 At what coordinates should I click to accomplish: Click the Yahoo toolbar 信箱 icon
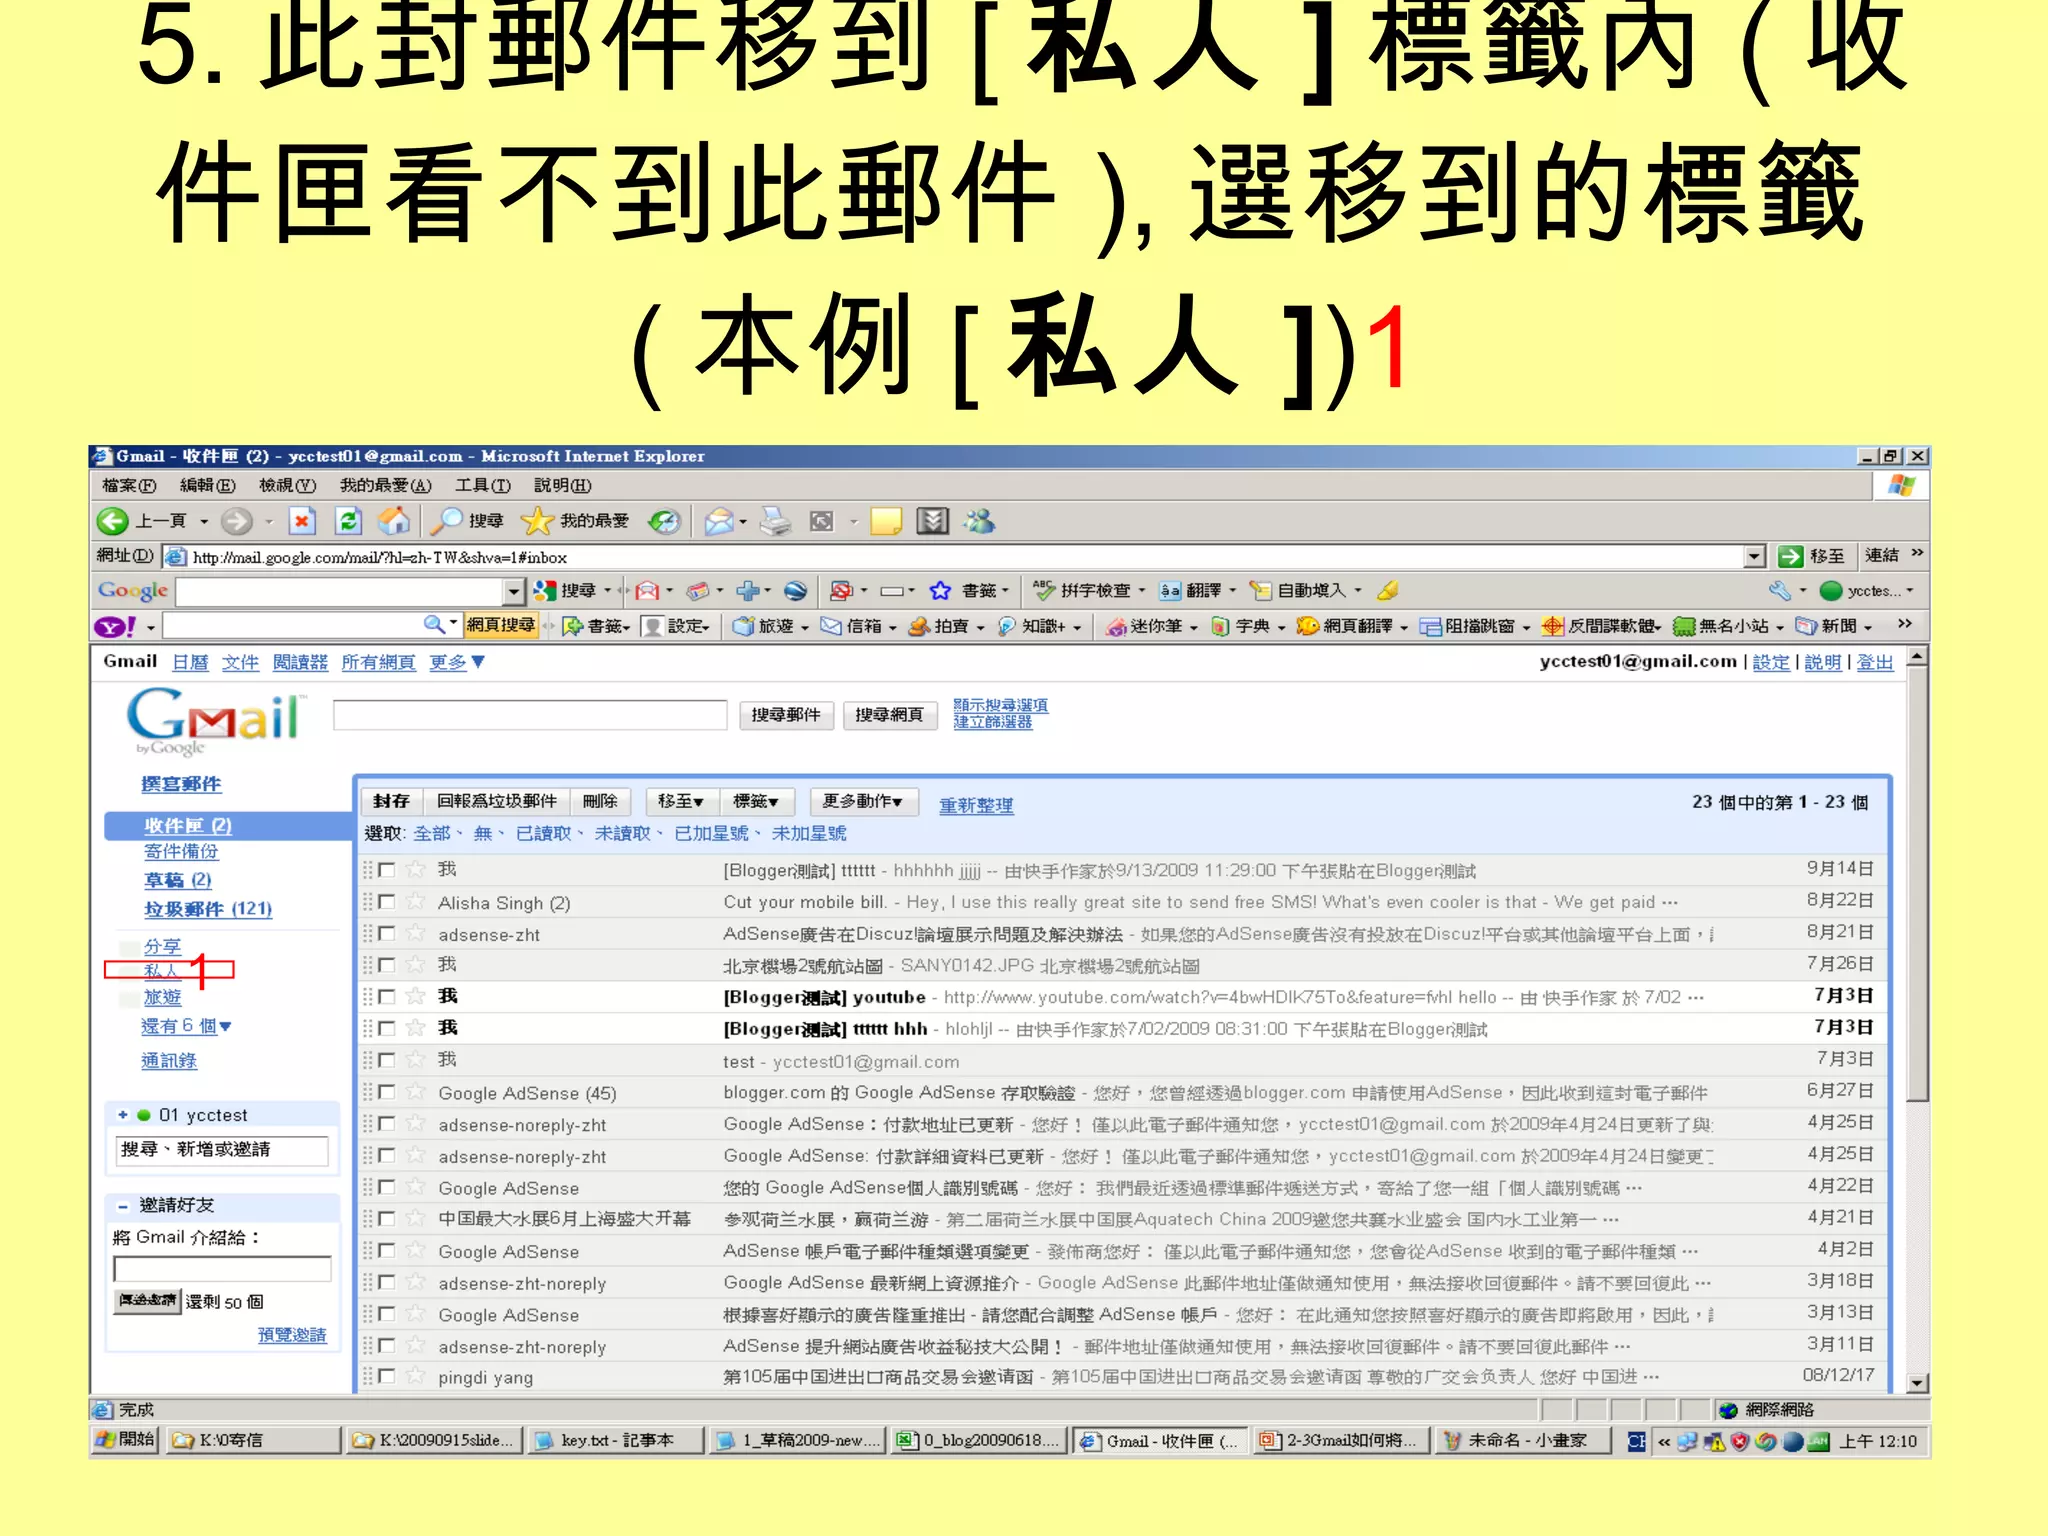[831, 627]
